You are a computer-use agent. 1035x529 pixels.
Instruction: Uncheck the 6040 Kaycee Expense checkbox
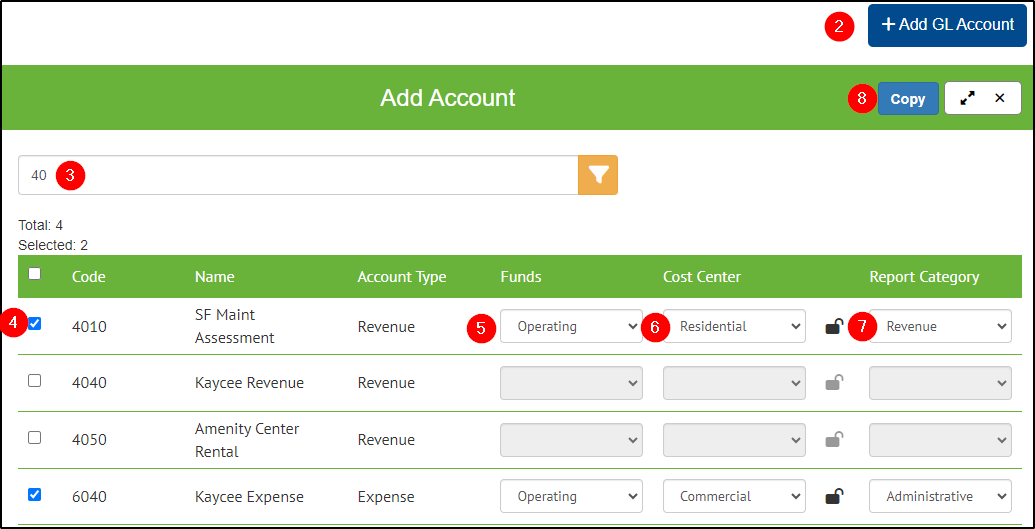point(35,494)
